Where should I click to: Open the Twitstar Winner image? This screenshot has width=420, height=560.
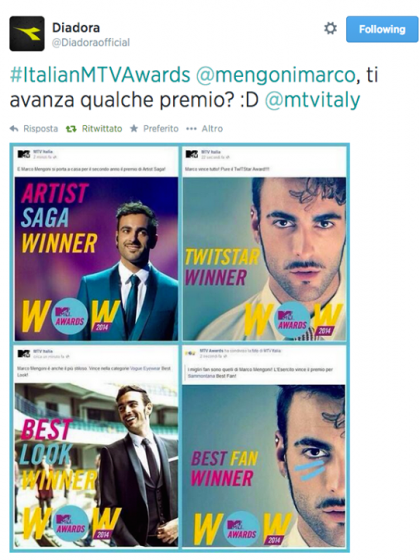click(264, 259)
